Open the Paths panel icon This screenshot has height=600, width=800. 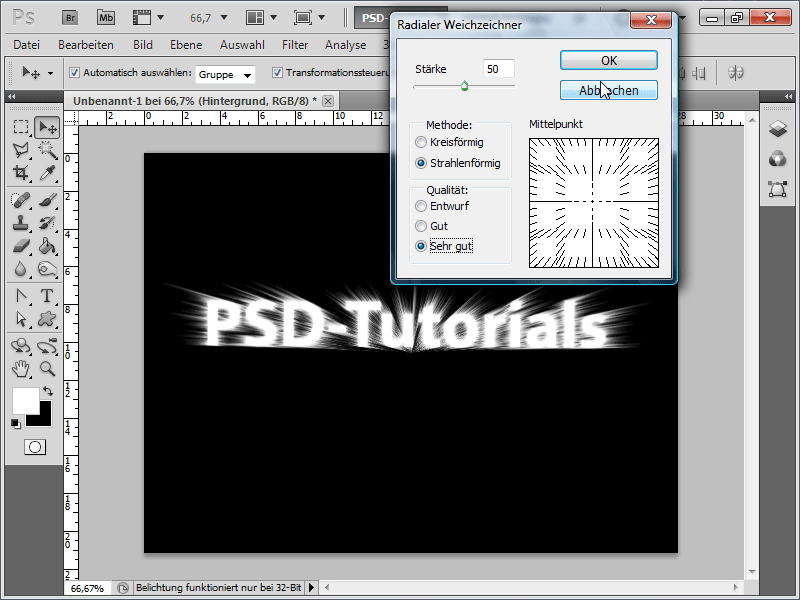click(x=778, y=189)
